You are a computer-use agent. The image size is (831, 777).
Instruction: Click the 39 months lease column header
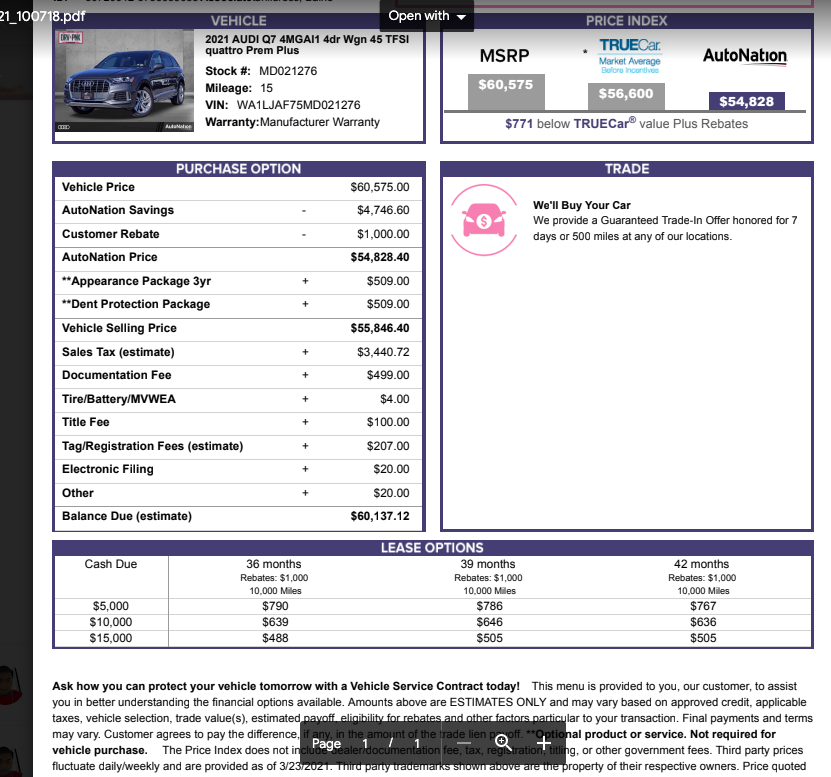click(488, 564)
